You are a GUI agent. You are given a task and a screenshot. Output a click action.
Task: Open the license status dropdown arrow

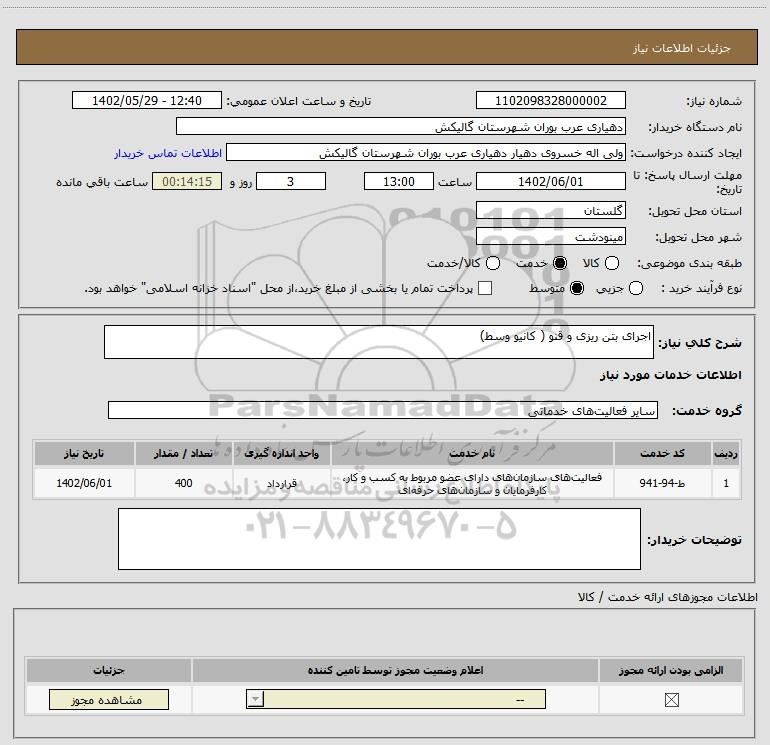tap(255, 699)
